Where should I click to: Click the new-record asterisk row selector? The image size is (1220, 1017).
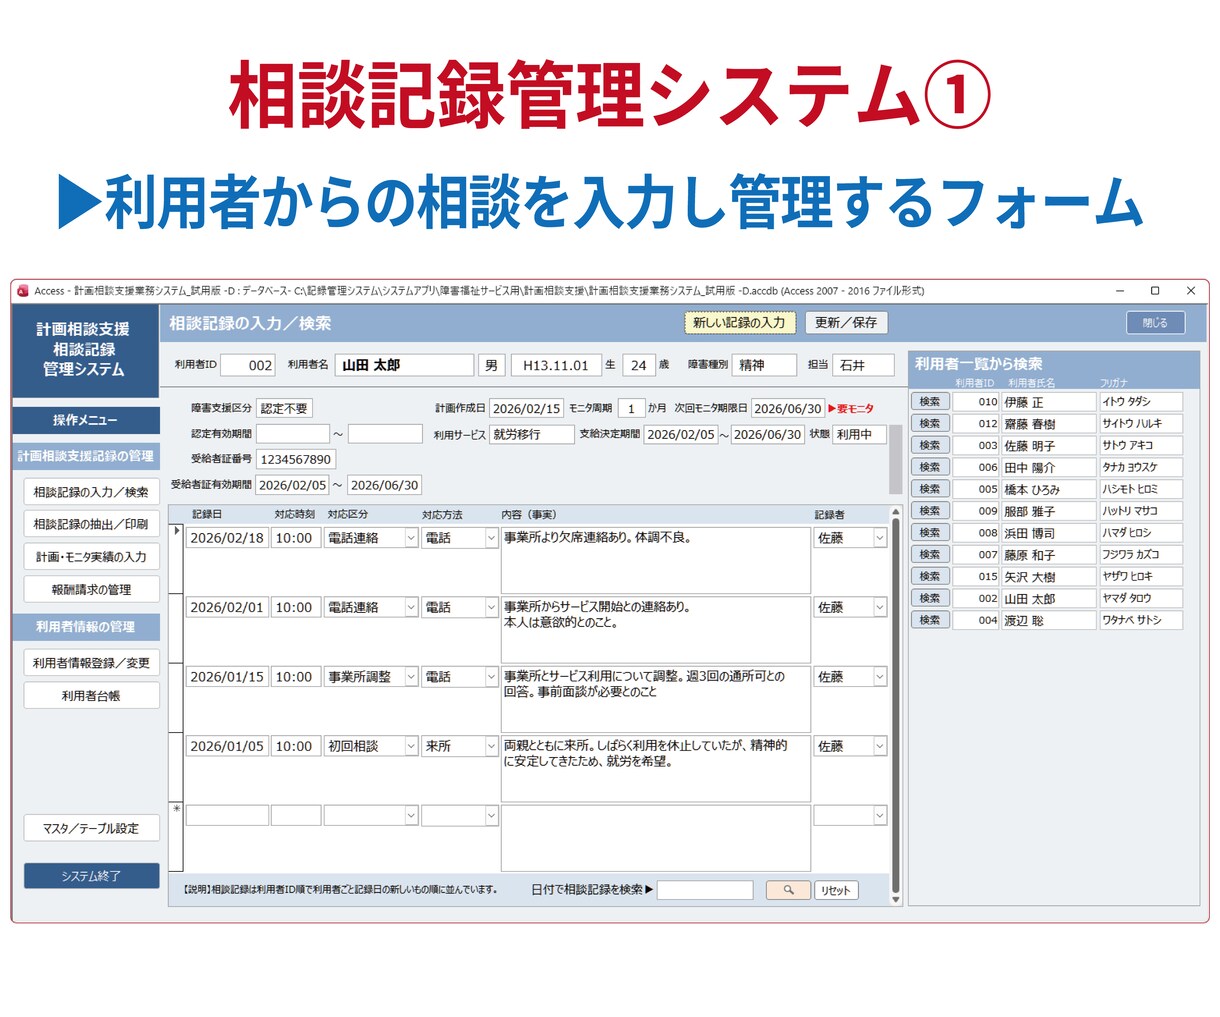coord(177,836)
